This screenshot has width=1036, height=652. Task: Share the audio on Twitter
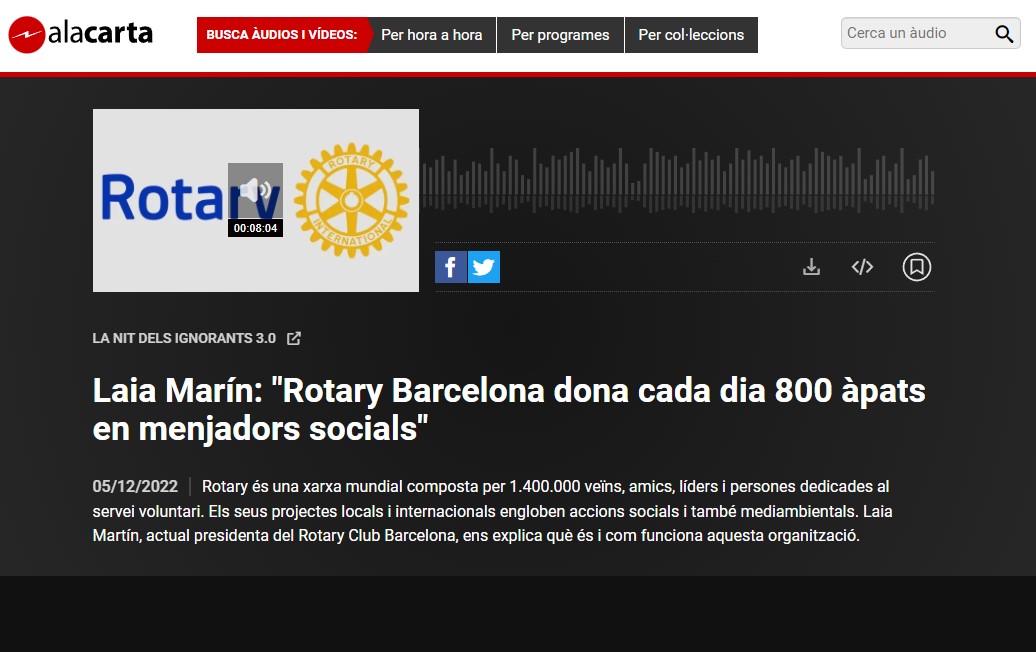(484, 267)
